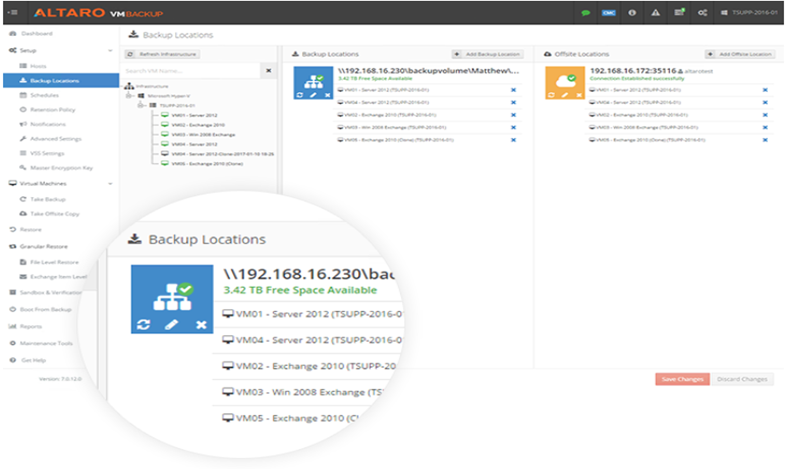This screenshot has height=469, width=786.
Task: Select VM04 - Server 2012 in the infrastructure tree
Action: pyautogui.click(x=189, y=144)
